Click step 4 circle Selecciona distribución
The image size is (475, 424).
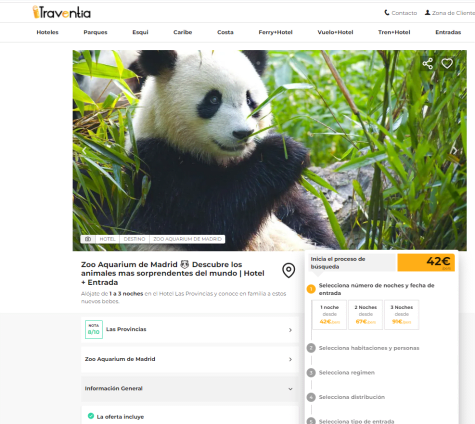point(311,397)
